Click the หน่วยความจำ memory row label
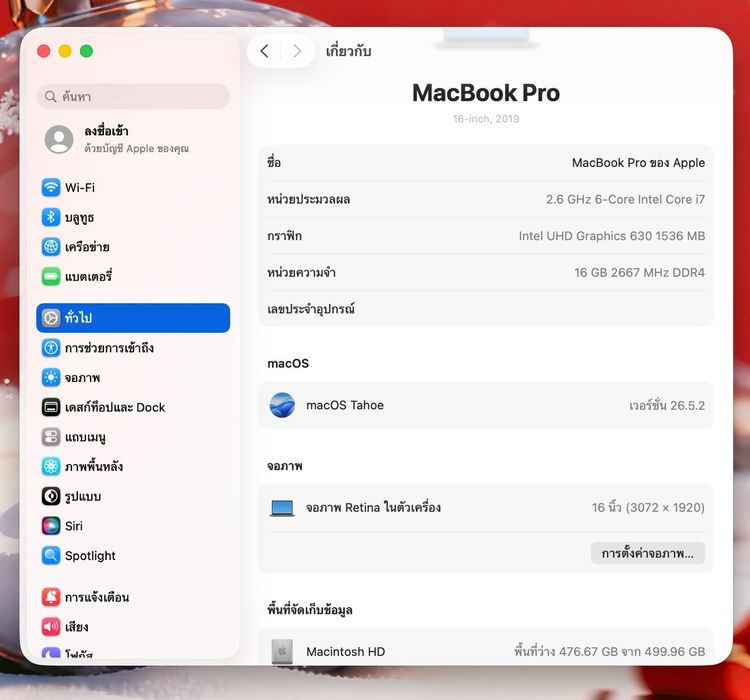Viewport: 750px width, 700px height. [301, 273]
